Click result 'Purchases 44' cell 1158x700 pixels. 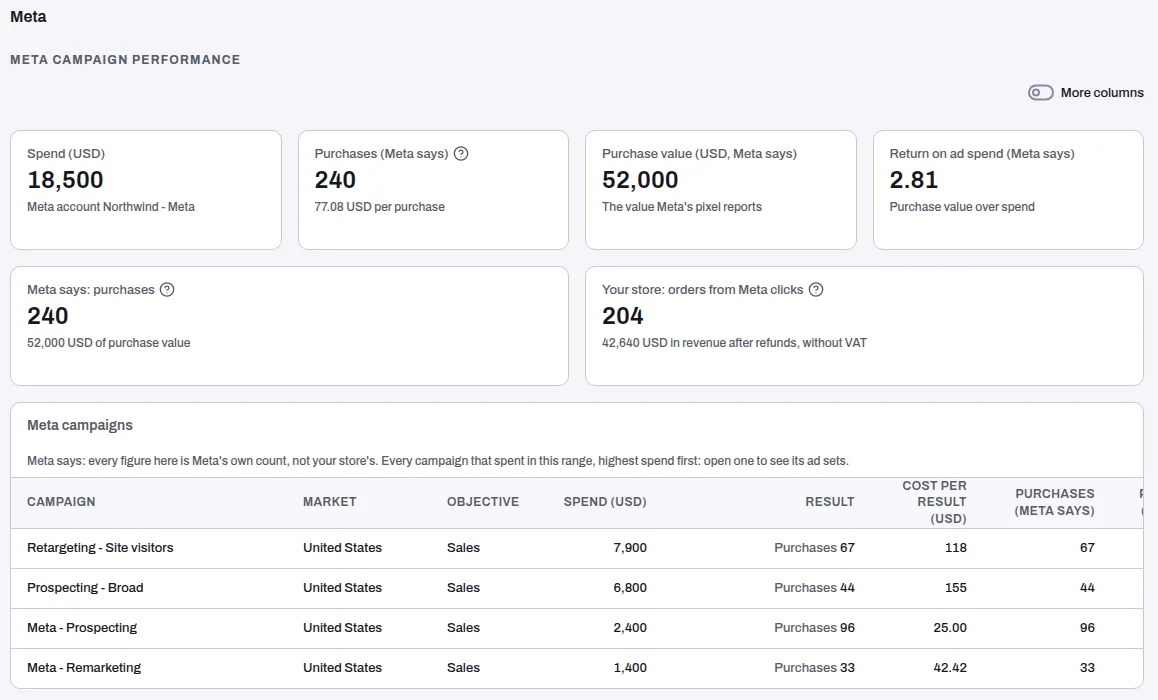click(814, 588)
